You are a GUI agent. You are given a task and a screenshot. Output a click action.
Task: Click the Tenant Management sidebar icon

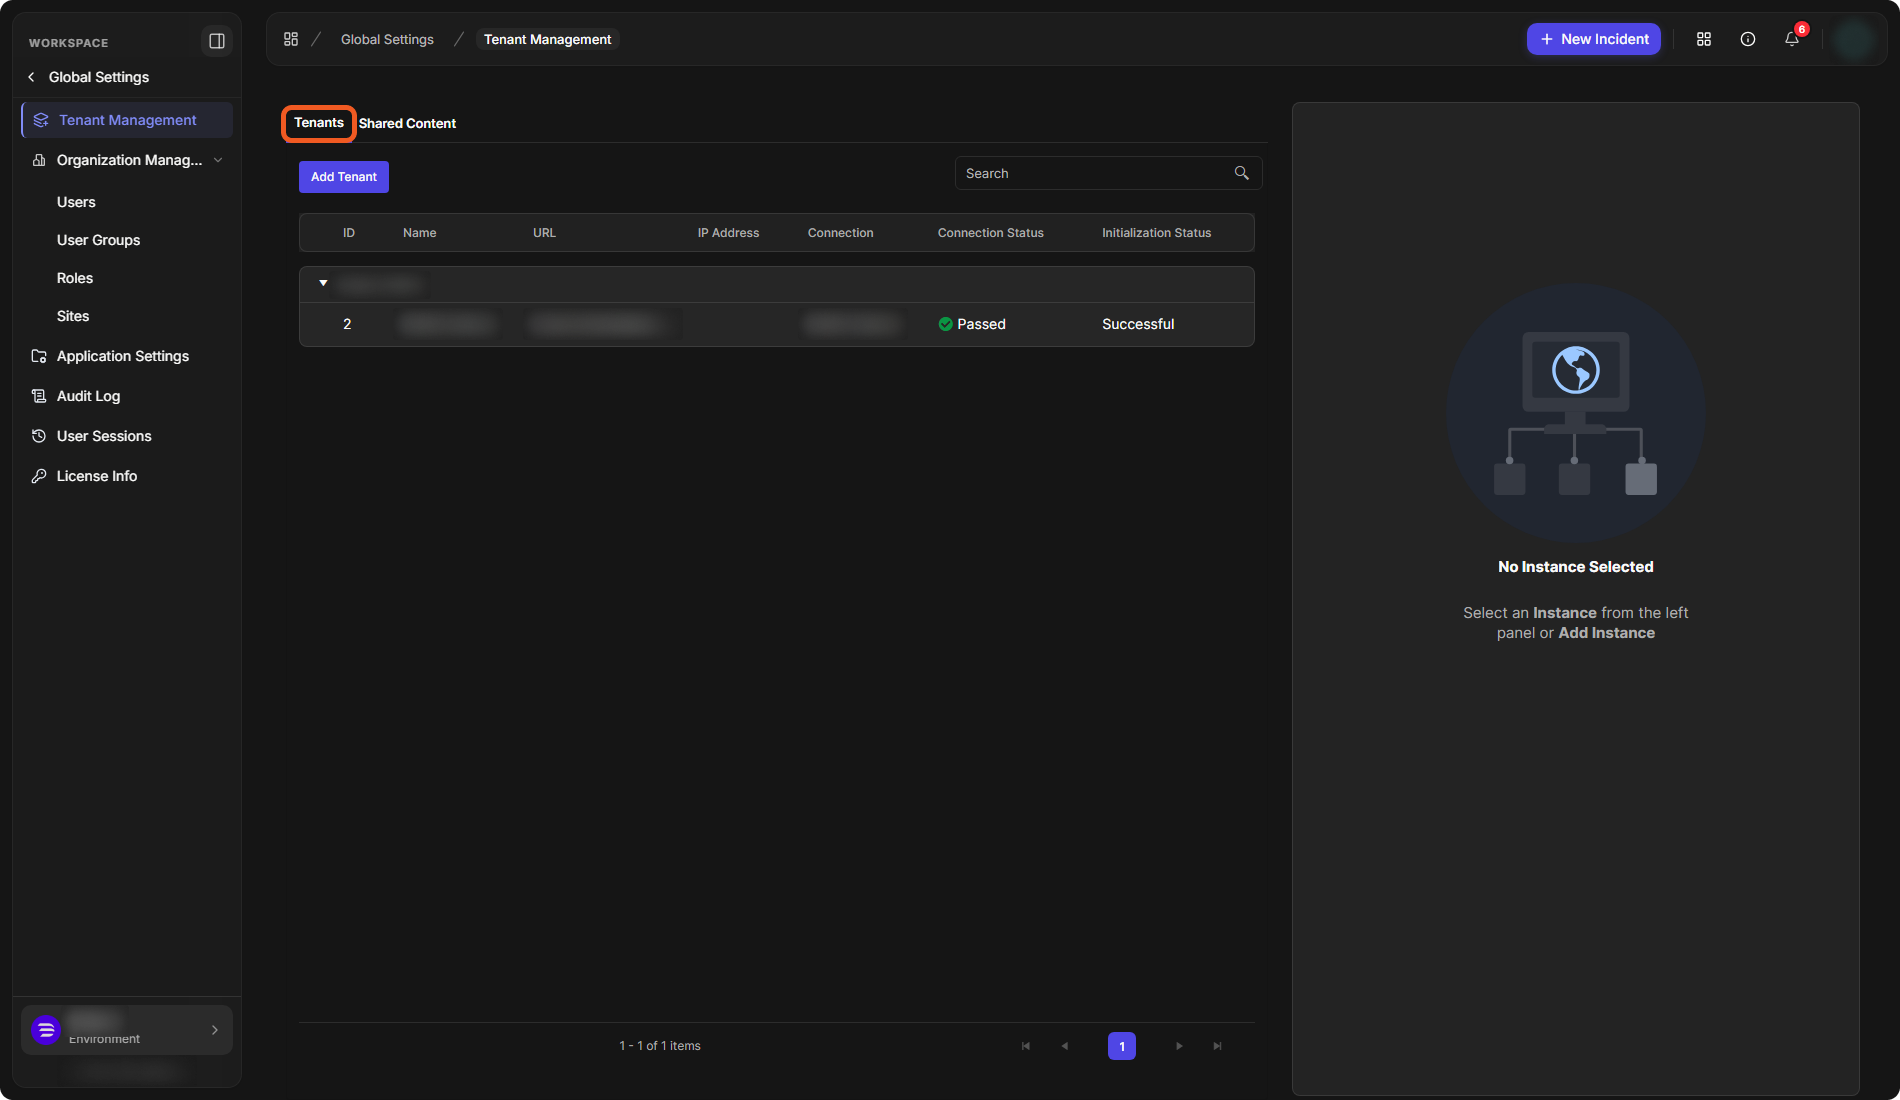[x=41, y=120]
